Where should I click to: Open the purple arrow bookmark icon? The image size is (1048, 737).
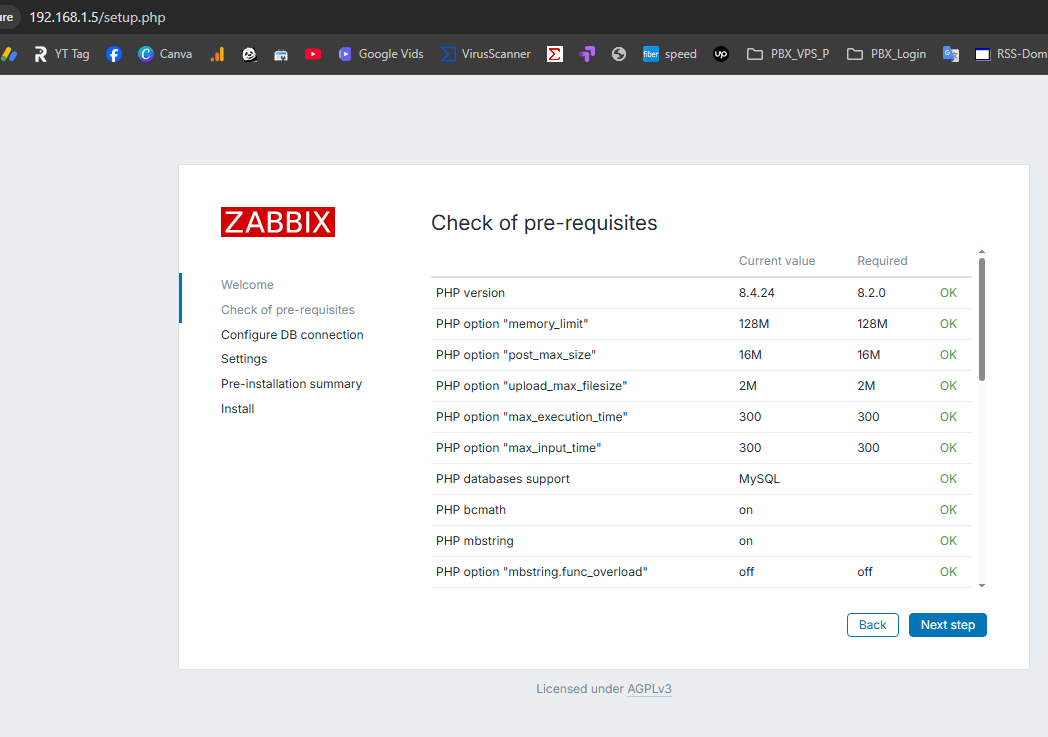pyautogui.click(x=587, y=54)
